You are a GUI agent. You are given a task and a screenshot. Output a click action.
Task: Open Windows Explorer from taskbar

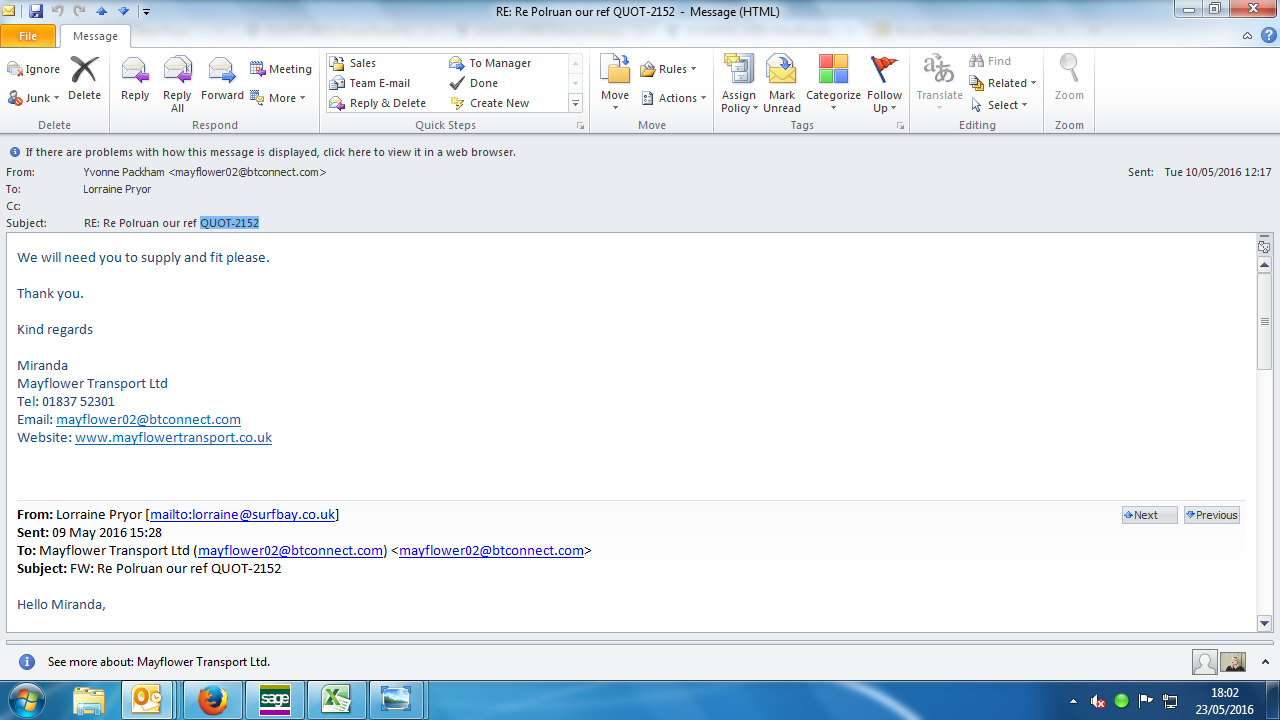coord(88,700)
